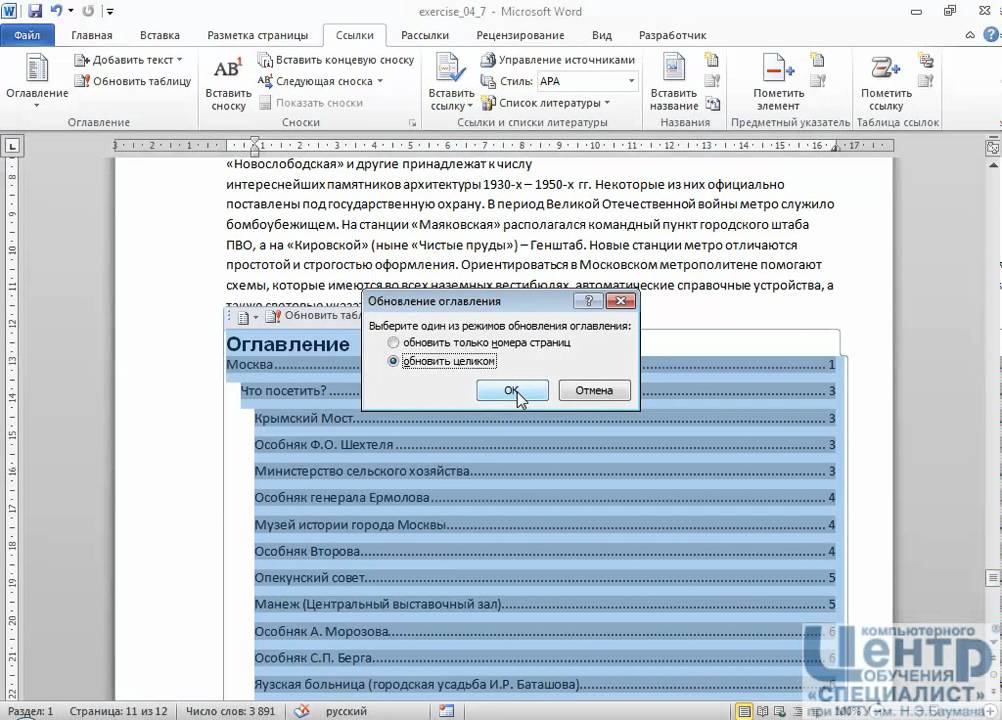
Task: Click the tab selector L button on ruler
Action: (12, 146)
